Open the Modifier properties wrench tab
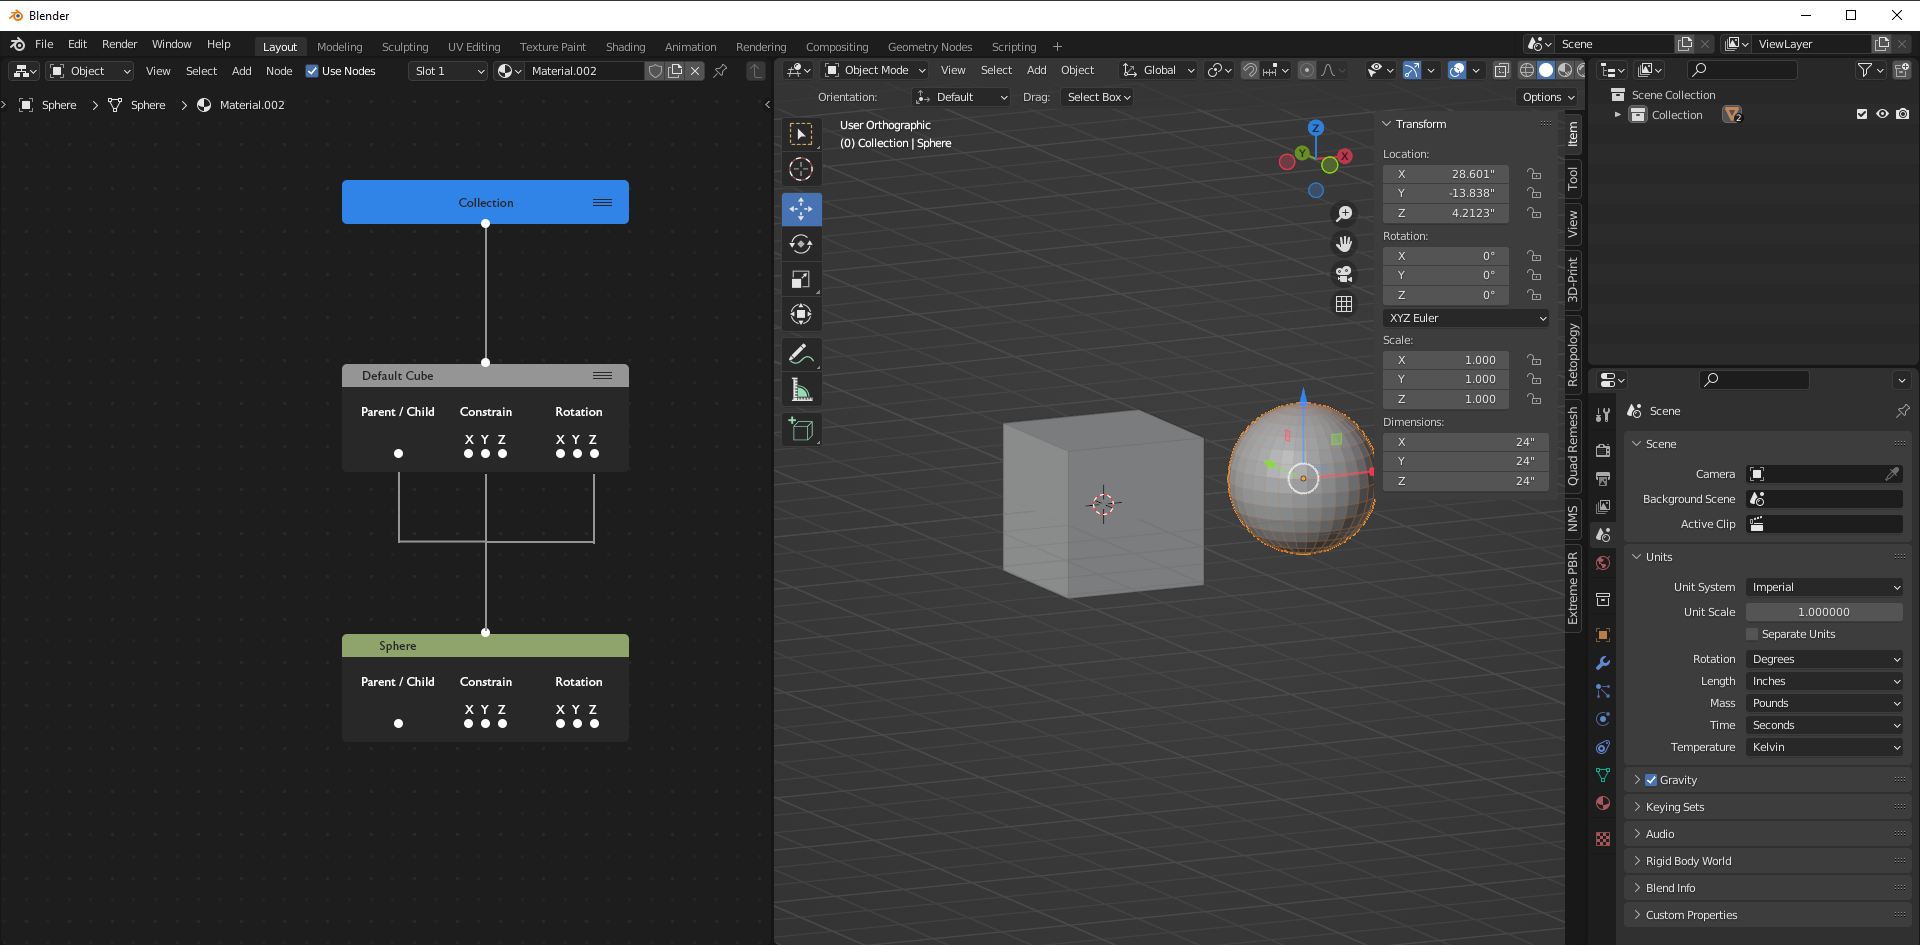The height and width of the screenshot is (945, 1920). [1603, 663]
